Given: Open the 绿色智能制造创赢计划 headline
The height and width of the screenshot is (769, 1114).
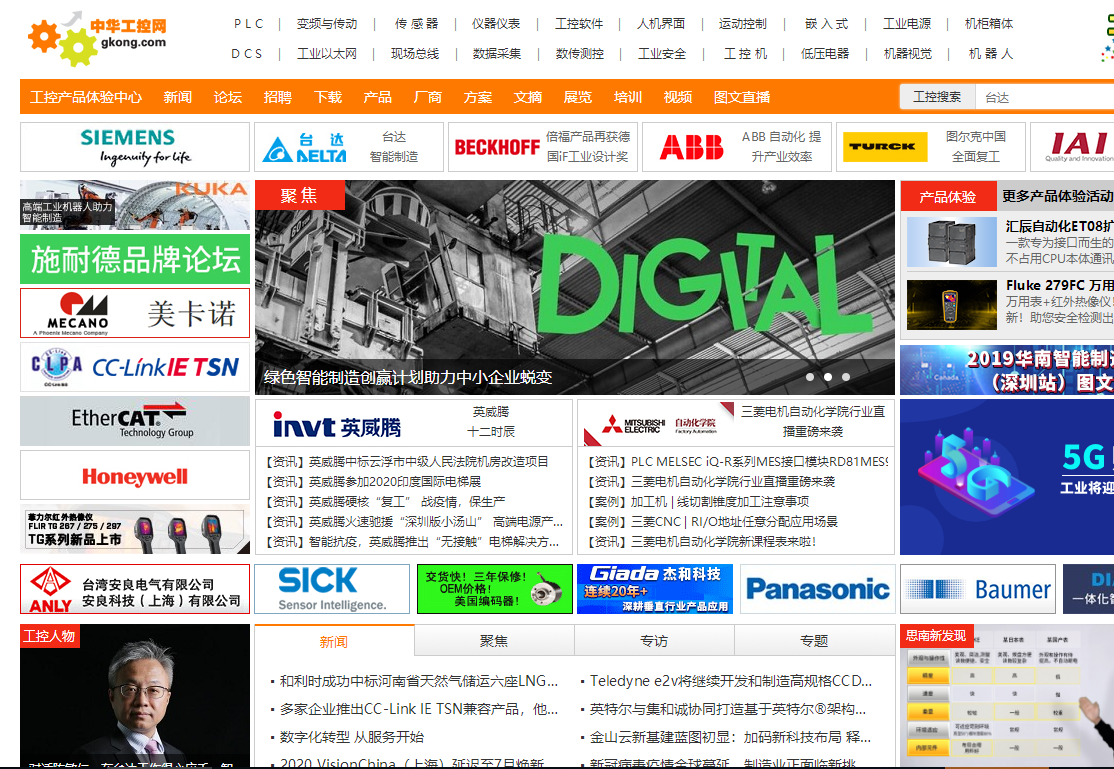Looking at the screenshot, I should pyautogui.click(x=408, y=377).
